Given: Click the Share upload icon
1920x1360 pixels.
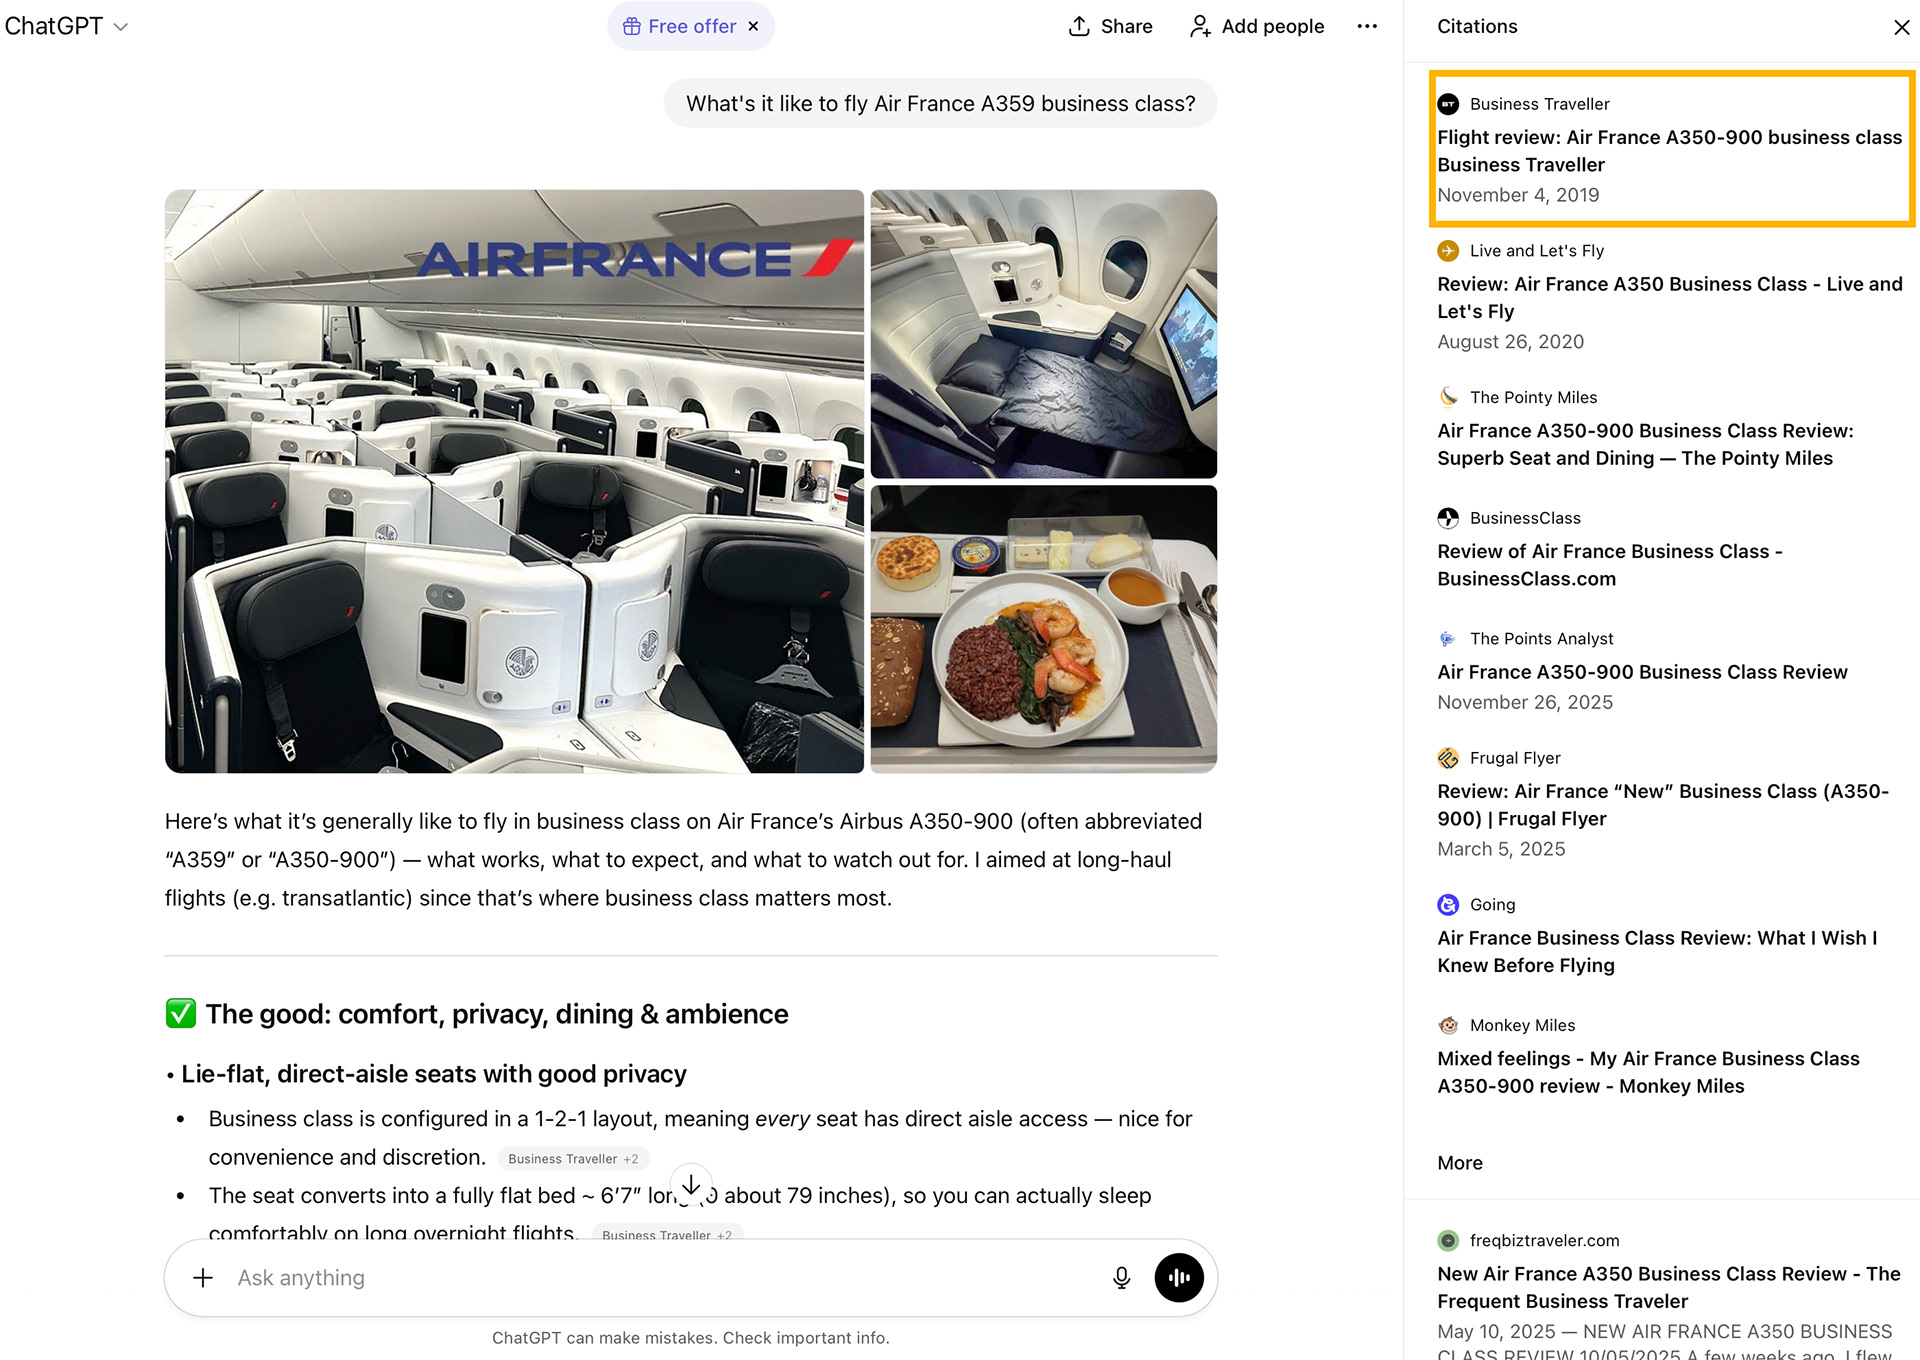Looking at the screenshot, I should tap(1079, 27).
